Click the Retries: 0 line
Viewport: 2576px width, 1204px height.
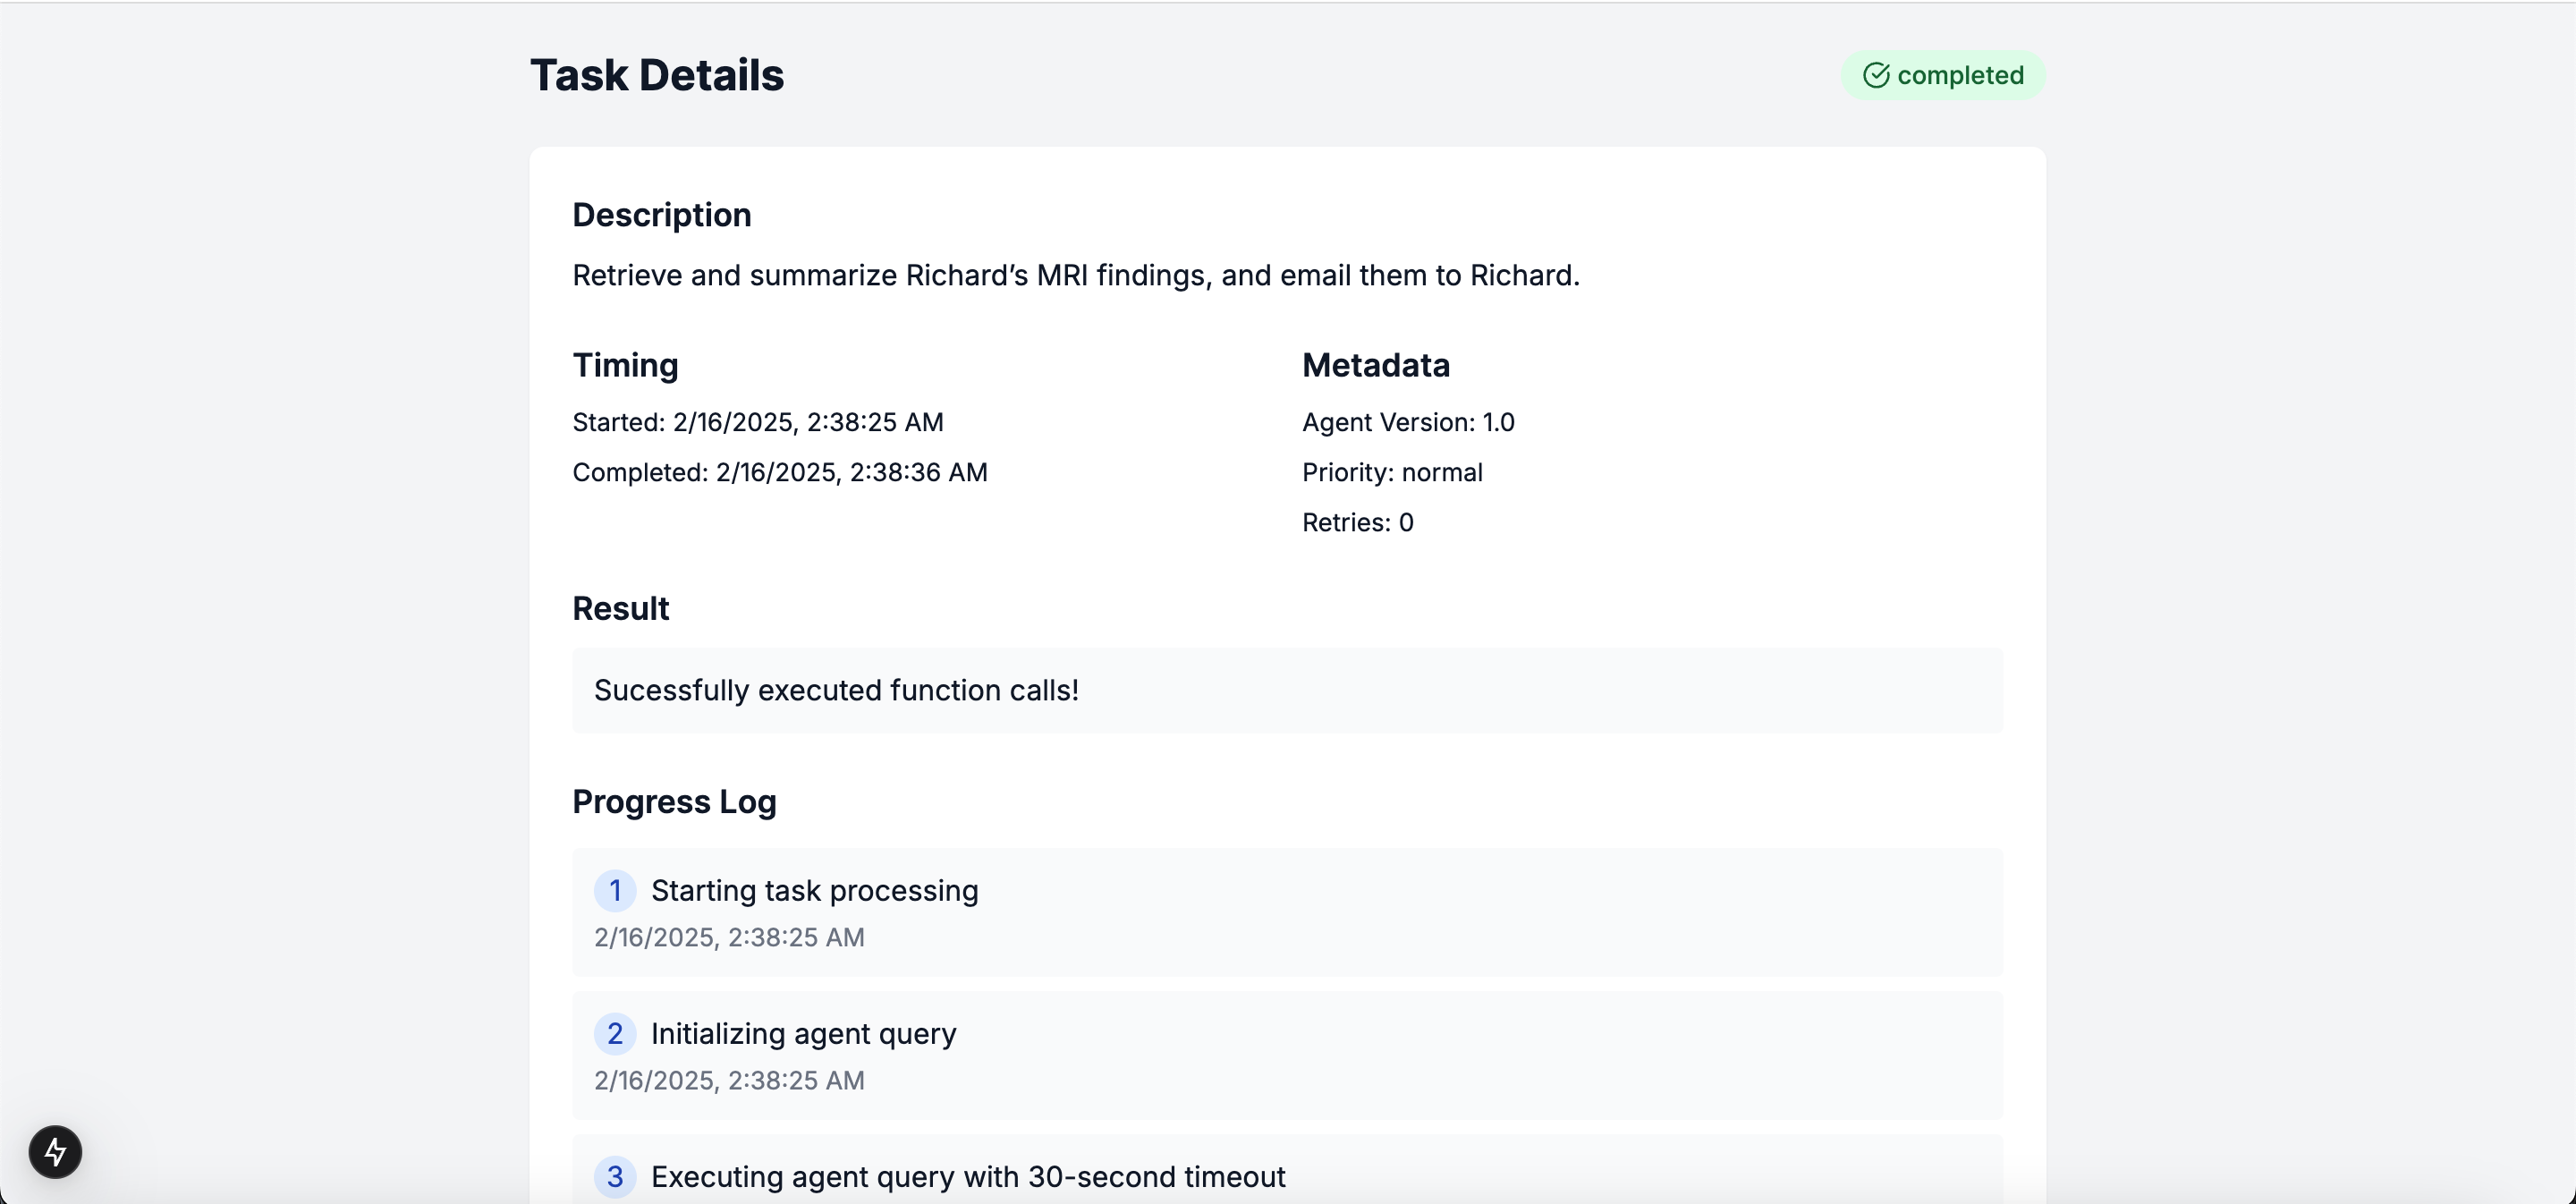(1357, 522)
